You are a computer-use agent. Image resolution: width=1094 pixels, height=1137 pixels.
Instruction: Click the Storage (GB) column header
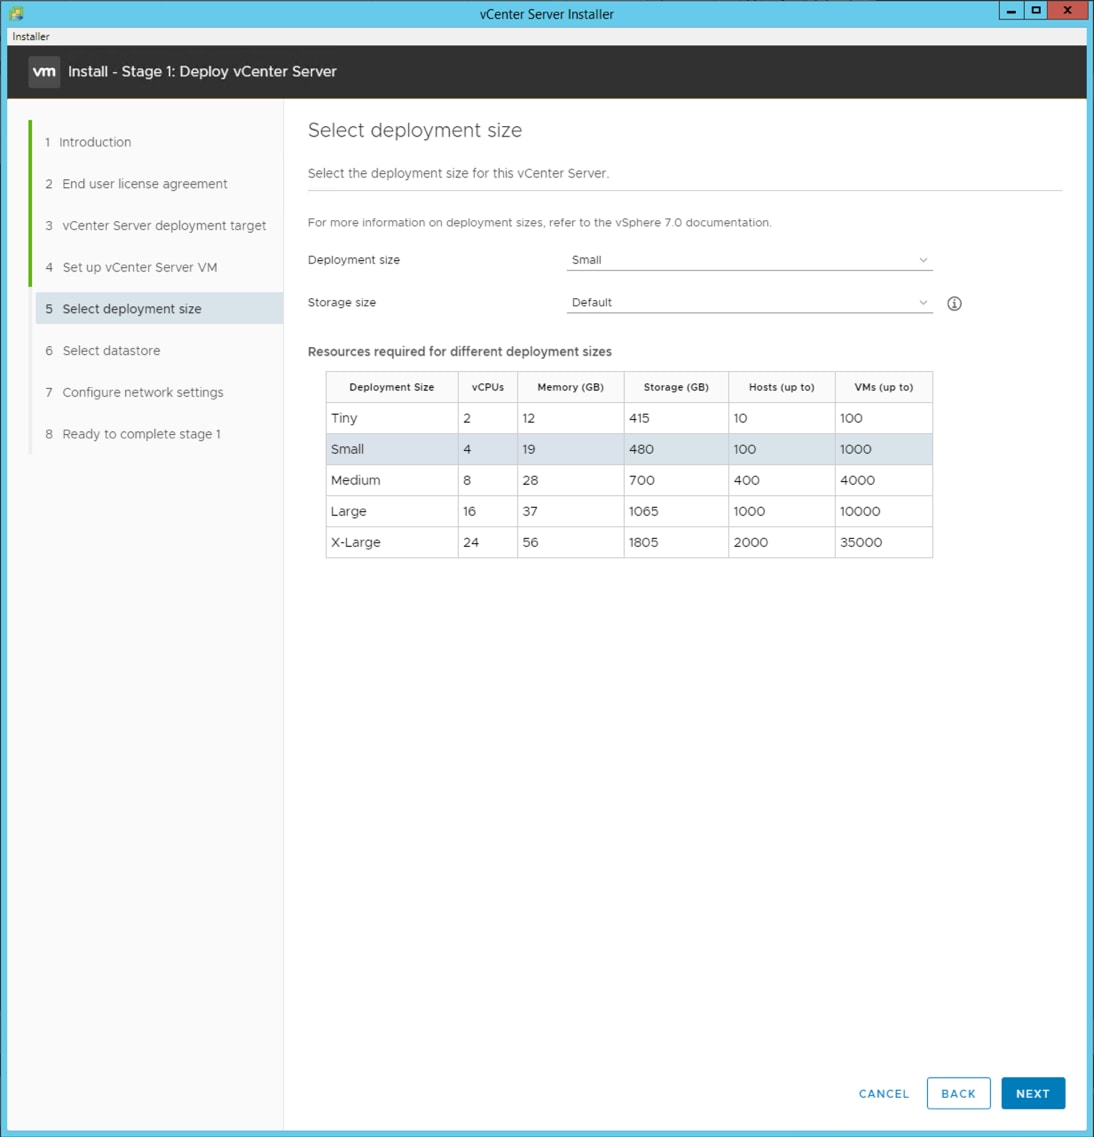coord(676,387)
